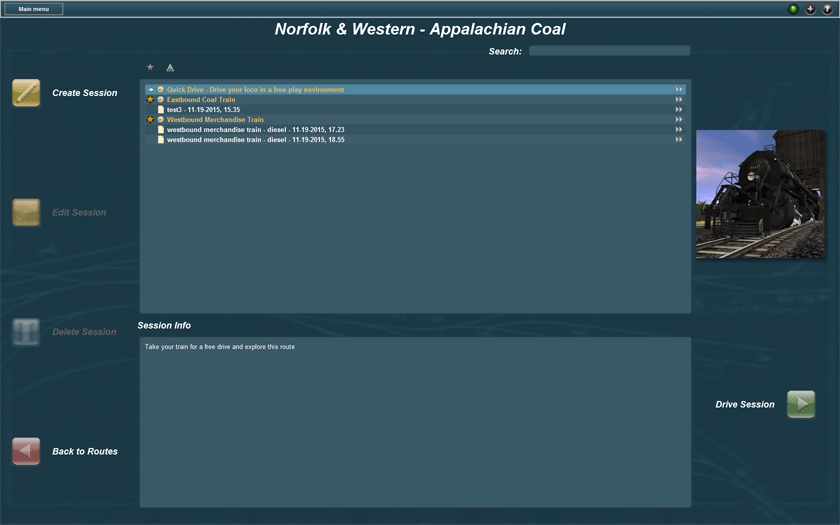
Task: Click the double-arrow icon on the 17.23 save row
Action: coord(679,130)
